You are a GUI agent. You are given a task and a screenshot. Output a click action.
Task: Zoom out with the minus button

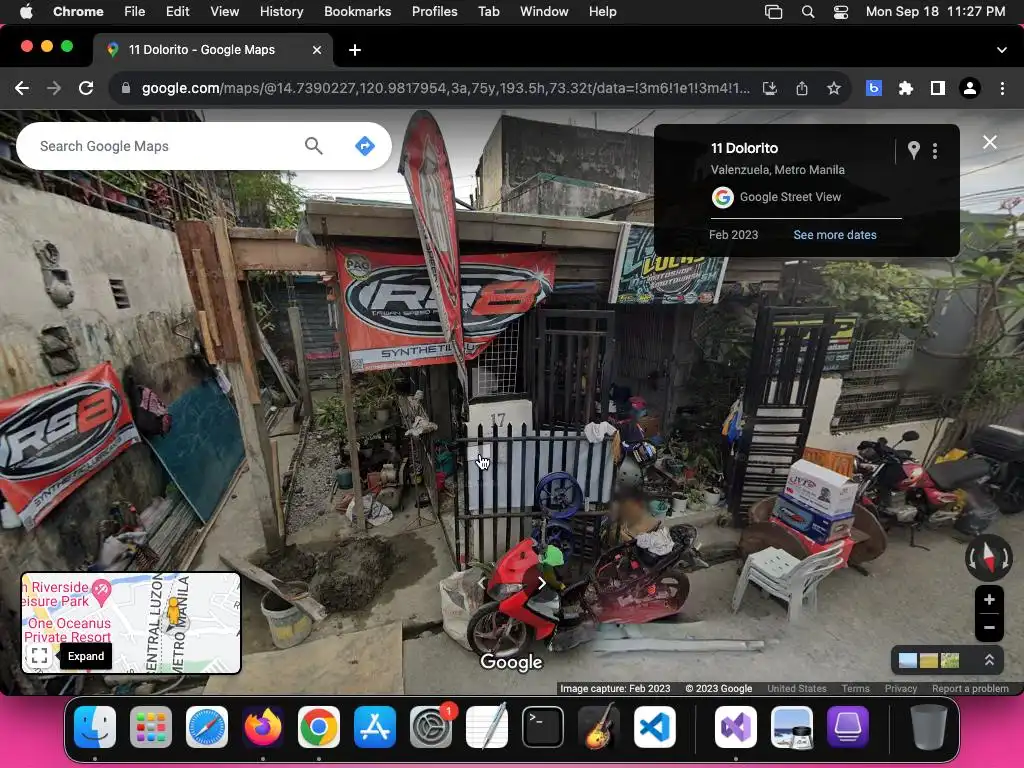[x=989, y=628]
